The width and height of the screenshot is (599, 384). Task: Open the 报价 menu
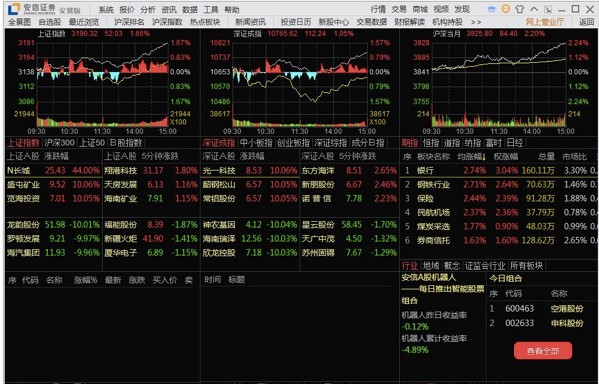(127, 10)
